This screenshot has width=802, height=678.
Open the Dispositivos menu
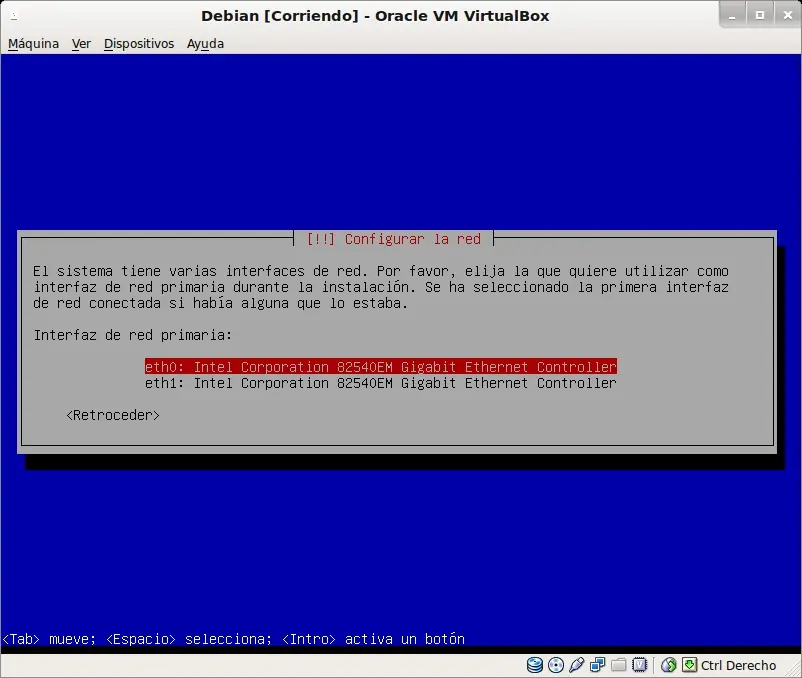coord(139,44)
